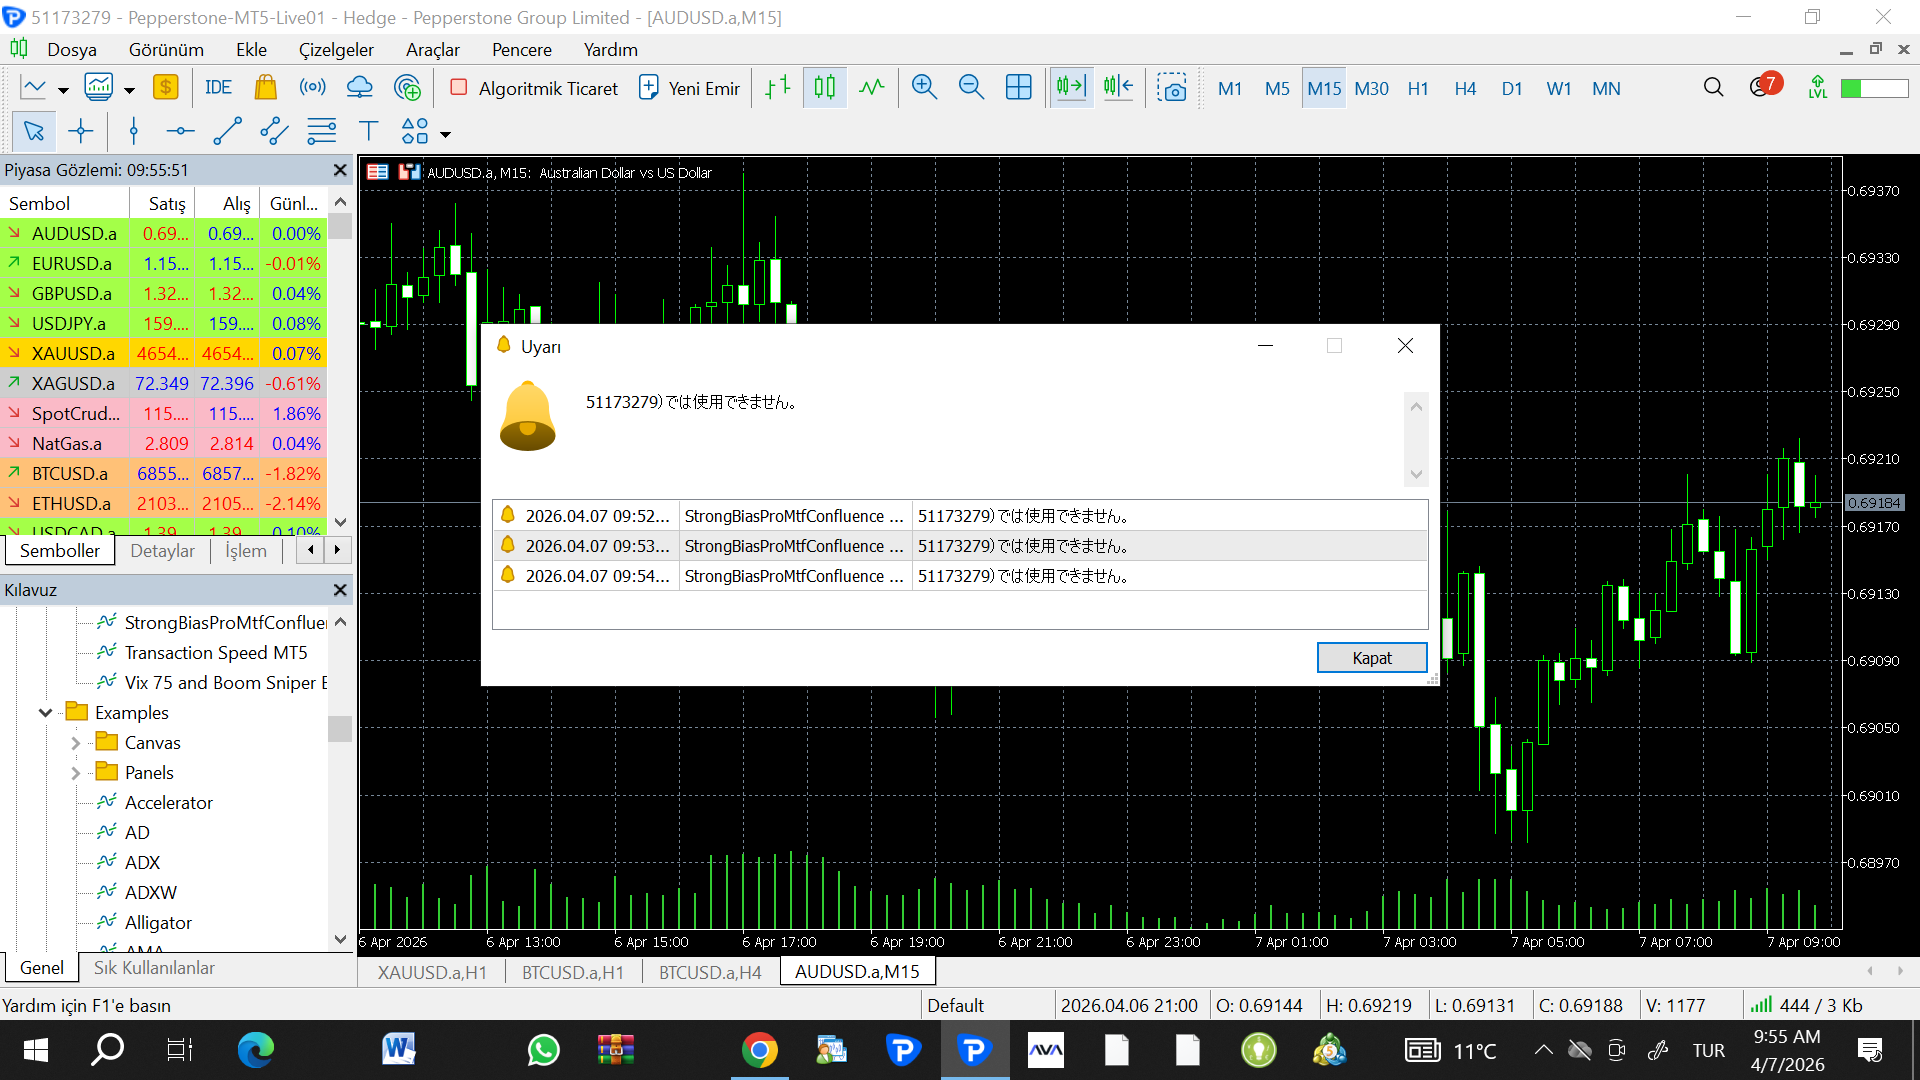This screenshot has height=1080, width=1920.
Task: Draw a vertical line on chart
Action: [x=133, y=131]
